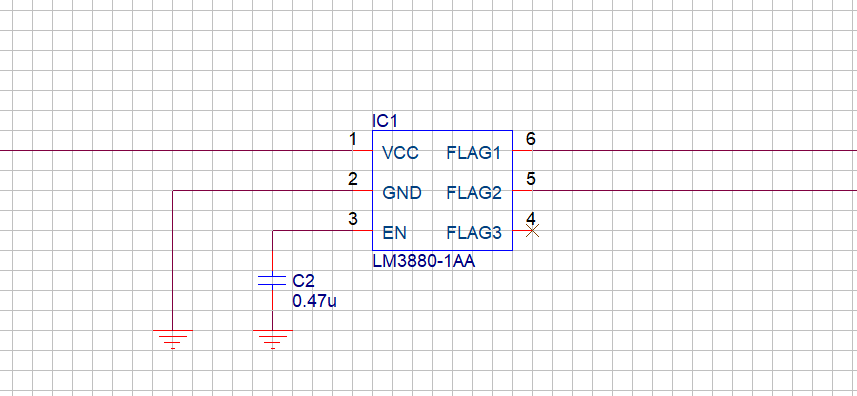
Task: Click the LM3880-1AA part value text
Action: coord(423,262)
